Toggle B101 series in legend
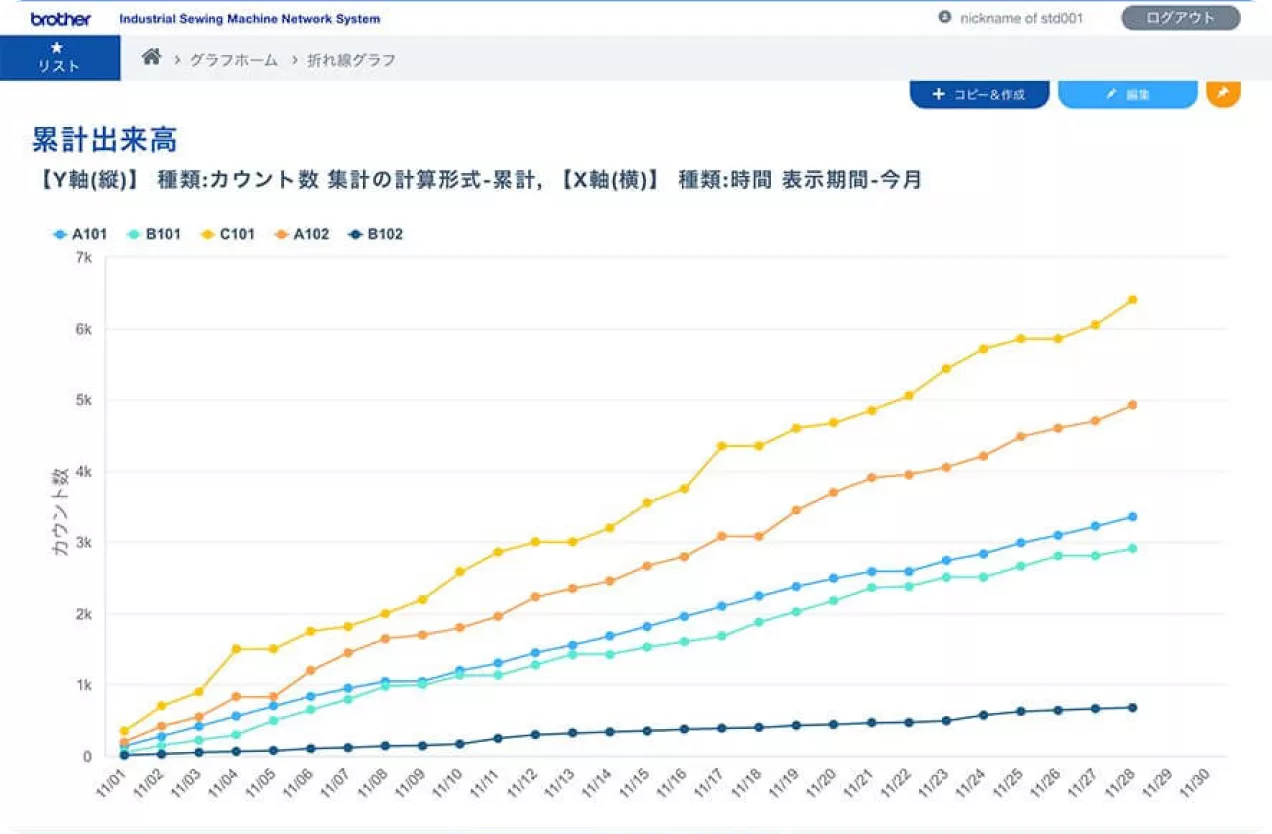The width and height of the screenshot is (1272, 834). click(155, 234)
